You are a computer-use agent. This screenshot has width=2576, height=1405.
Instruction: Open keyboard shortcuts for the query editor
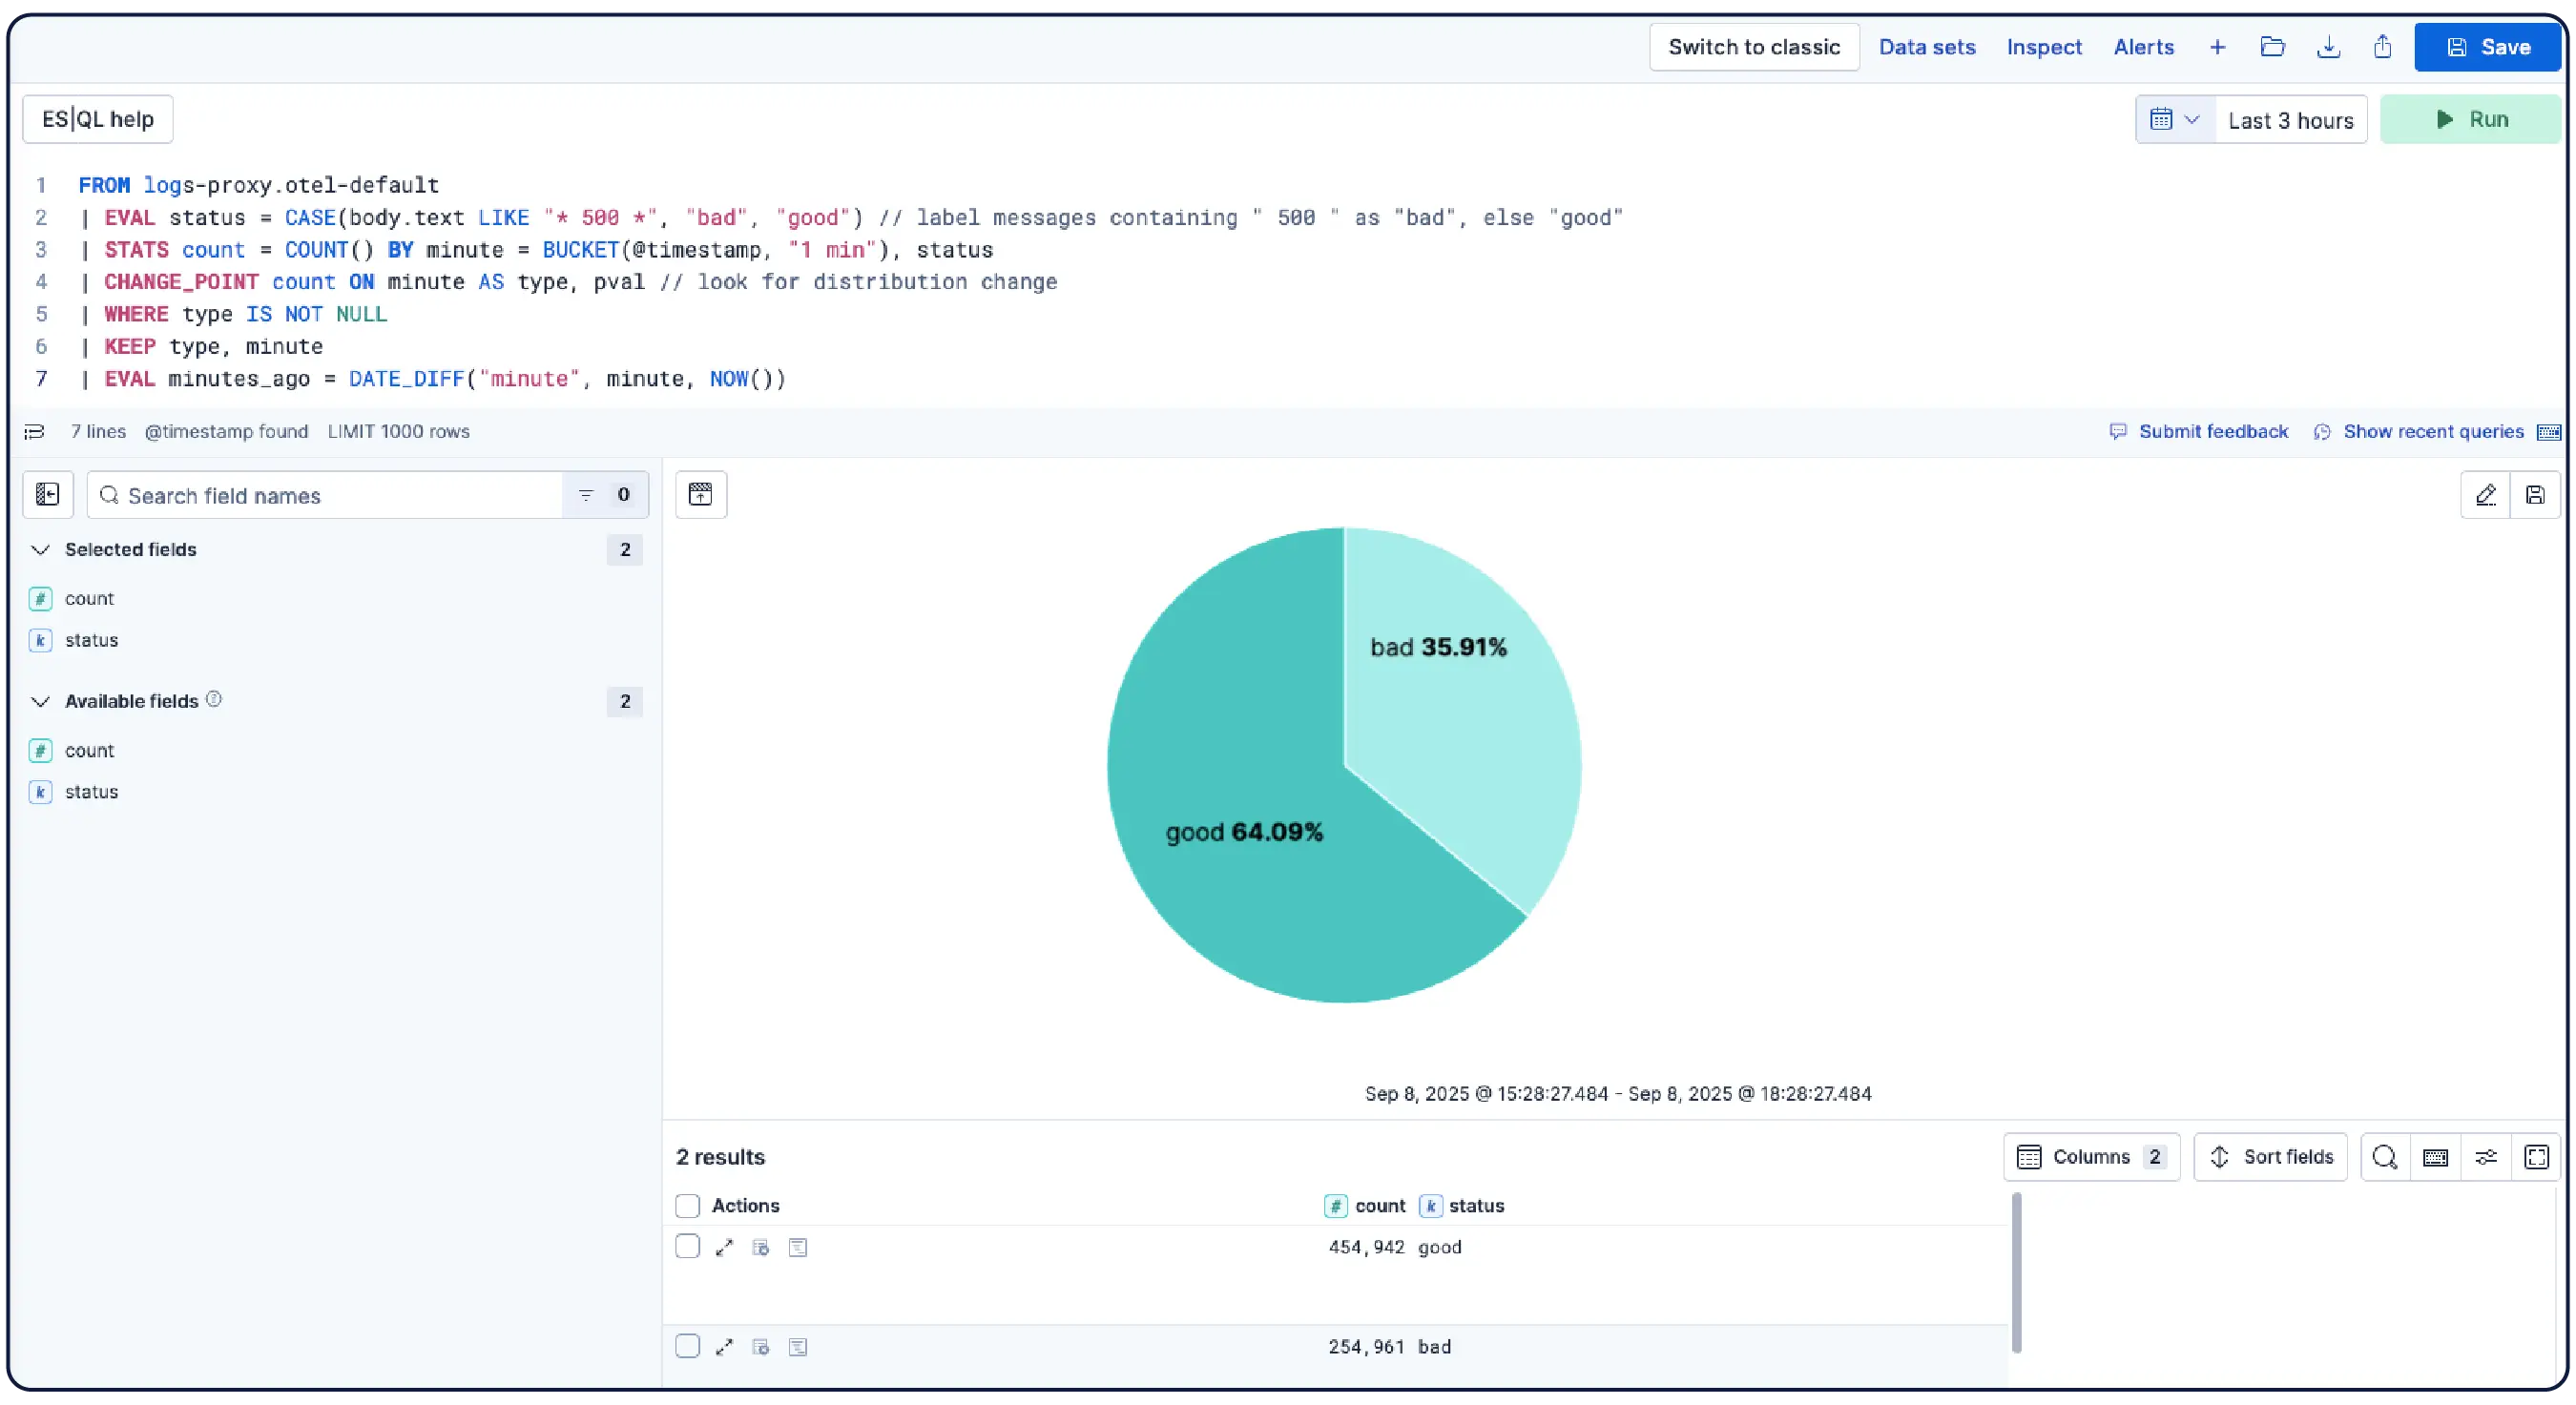click(x=2549, y=431)
